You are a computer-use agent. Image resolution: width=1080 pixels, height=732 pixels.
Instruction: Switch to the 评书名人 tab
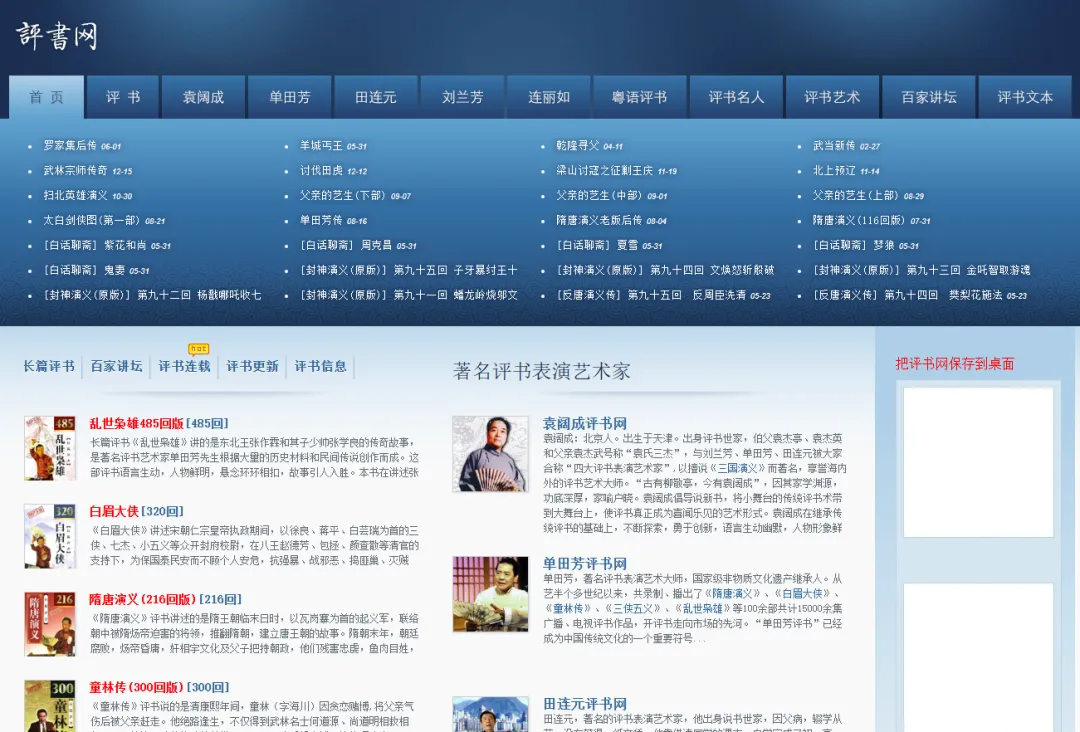736,97
